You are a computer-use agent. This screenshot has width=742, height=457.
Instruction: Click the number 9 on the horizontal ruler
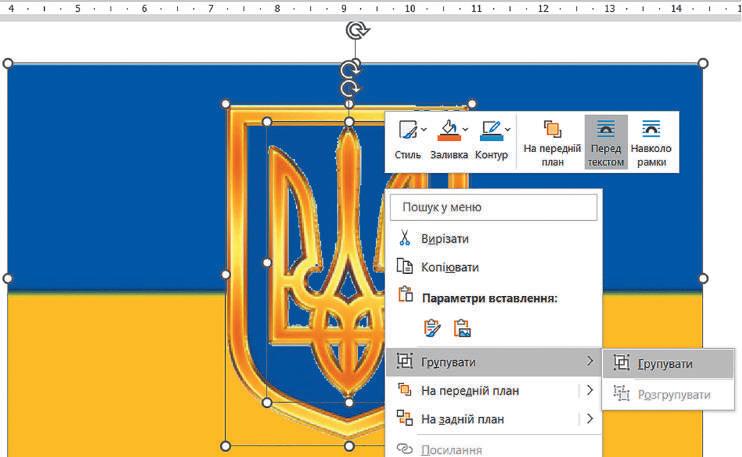click(x=344, y=9)
